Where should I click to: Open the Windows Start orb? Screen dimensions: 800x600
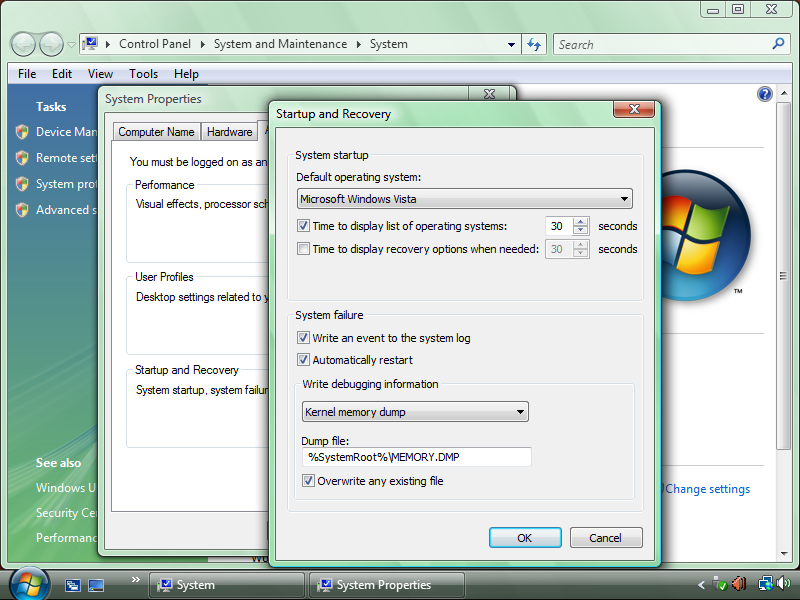[x=29, y=584]
